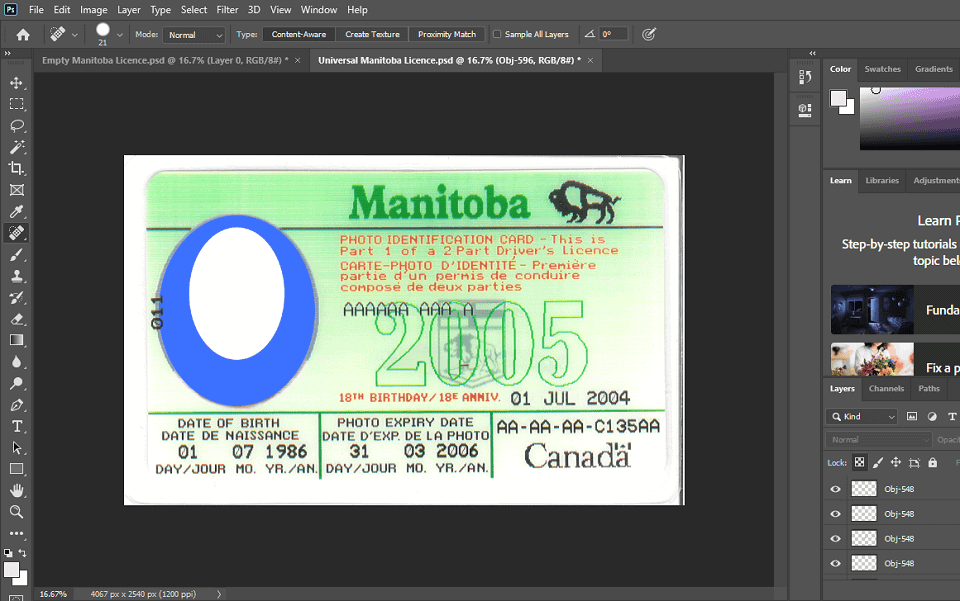The width and height of the screenshot is (960, 601).
Task: Select the Horizontal Type tool
Action: pyautogui.click(x=16, y=426)
